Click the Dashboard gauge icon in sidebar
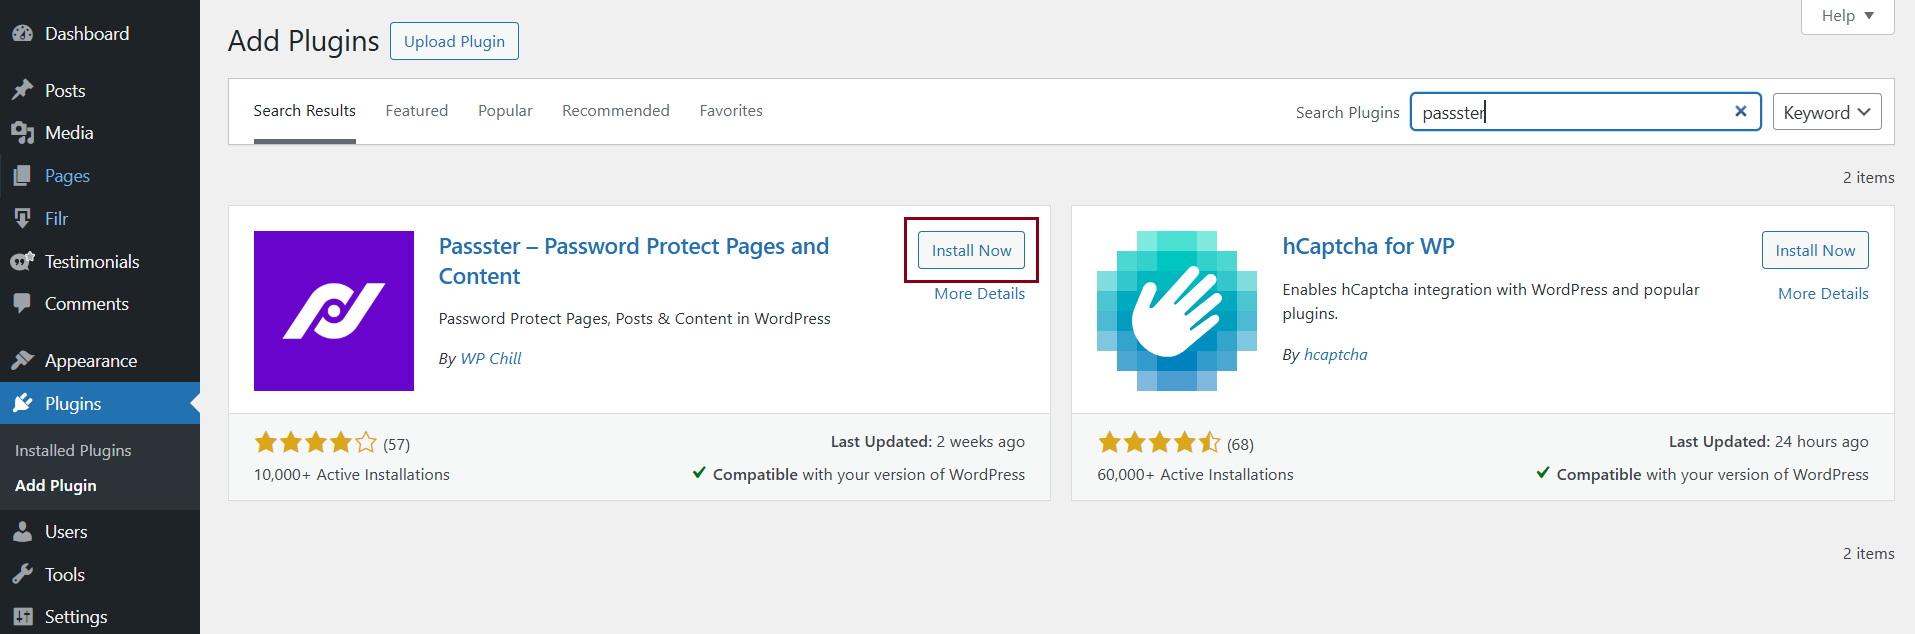This screenshot has height=634, width=1915. 22,34
